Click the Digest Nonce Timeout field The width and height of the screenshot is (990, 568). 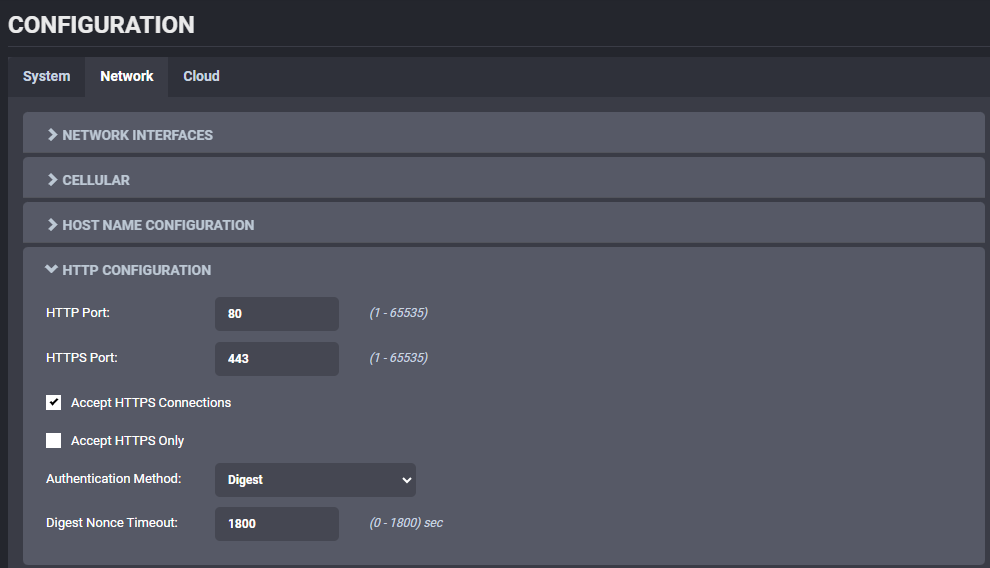277,524
